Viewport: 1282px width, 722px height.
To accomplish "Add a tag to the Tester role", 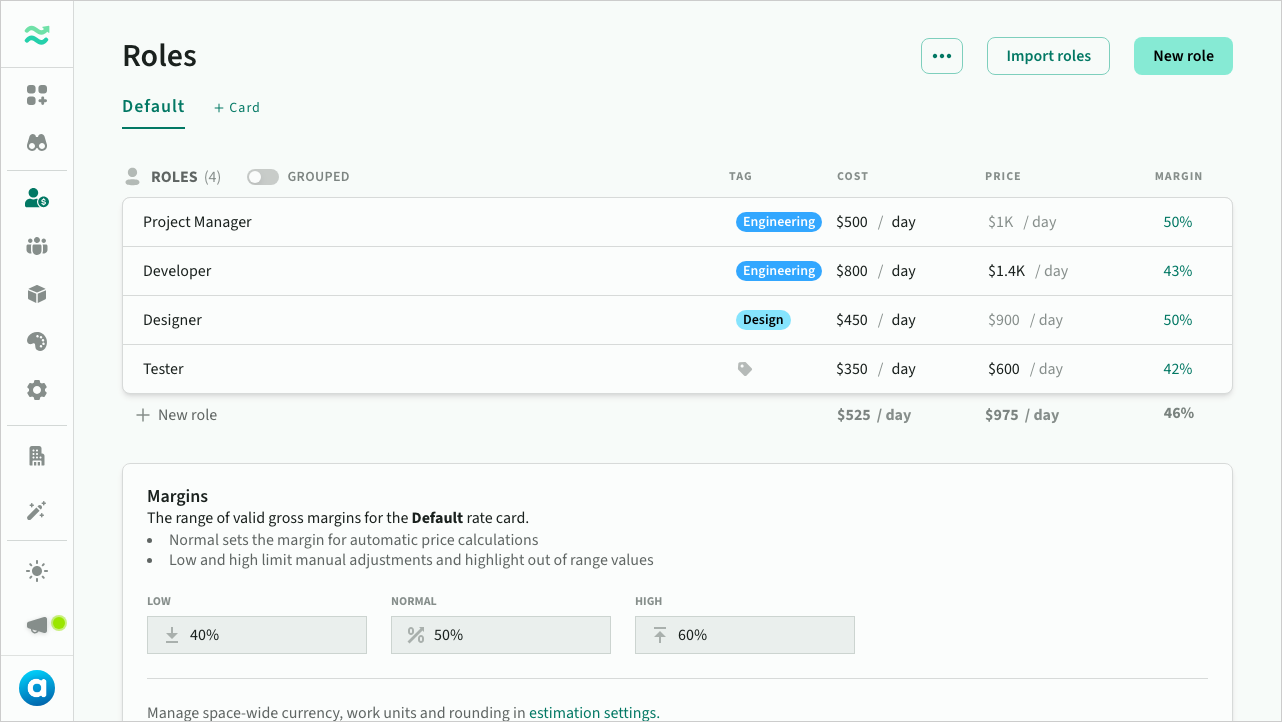I will pos(744,369).
